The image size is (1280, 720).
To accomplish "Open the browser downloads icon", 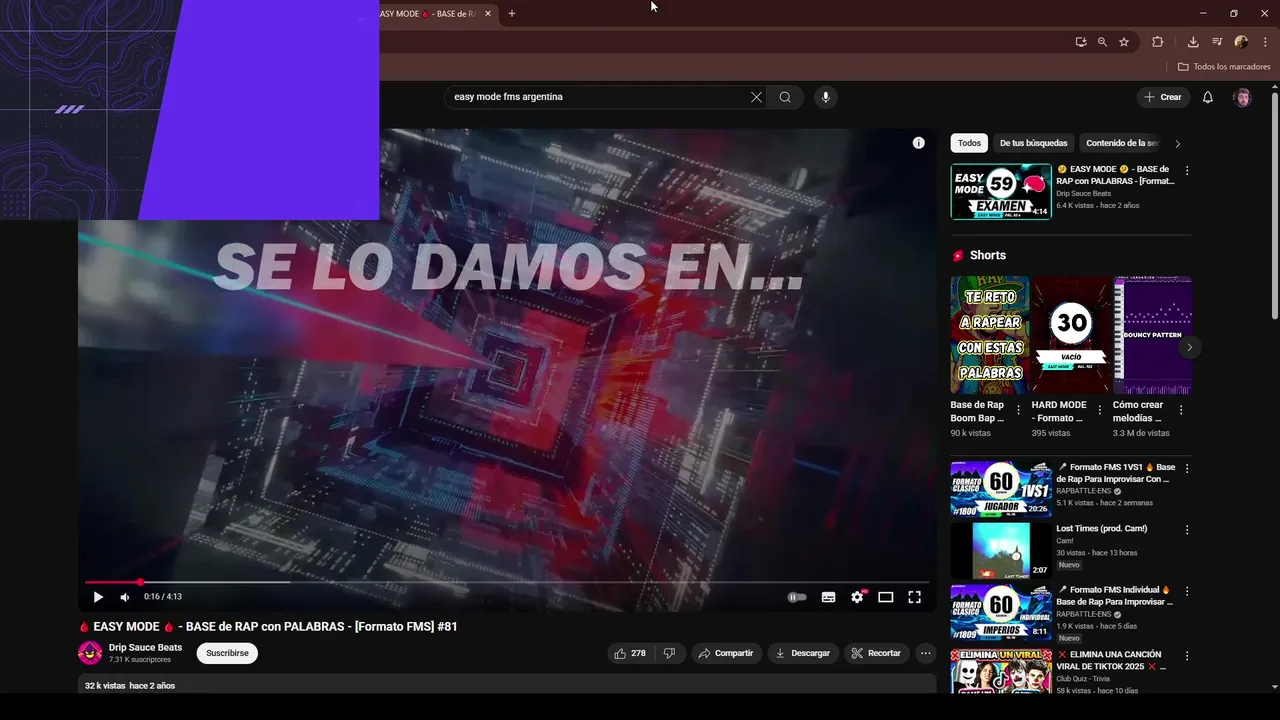I will [1193, 42].
